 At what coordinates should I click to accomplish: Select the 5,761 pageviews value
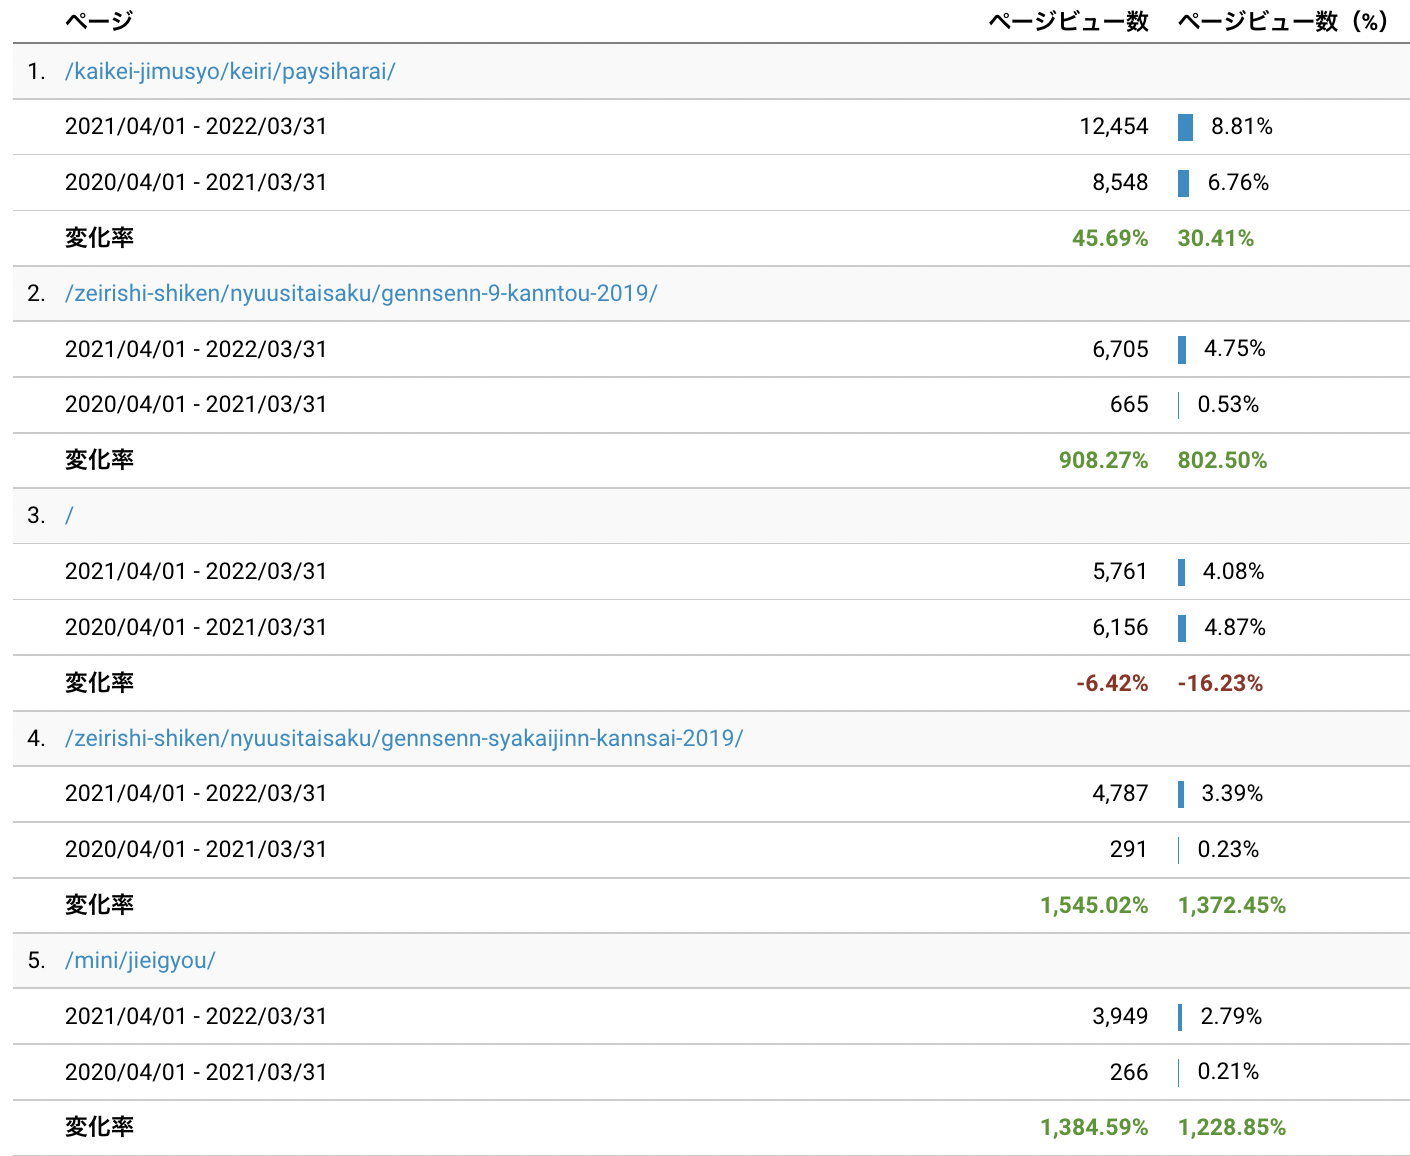pos(1120,572)
